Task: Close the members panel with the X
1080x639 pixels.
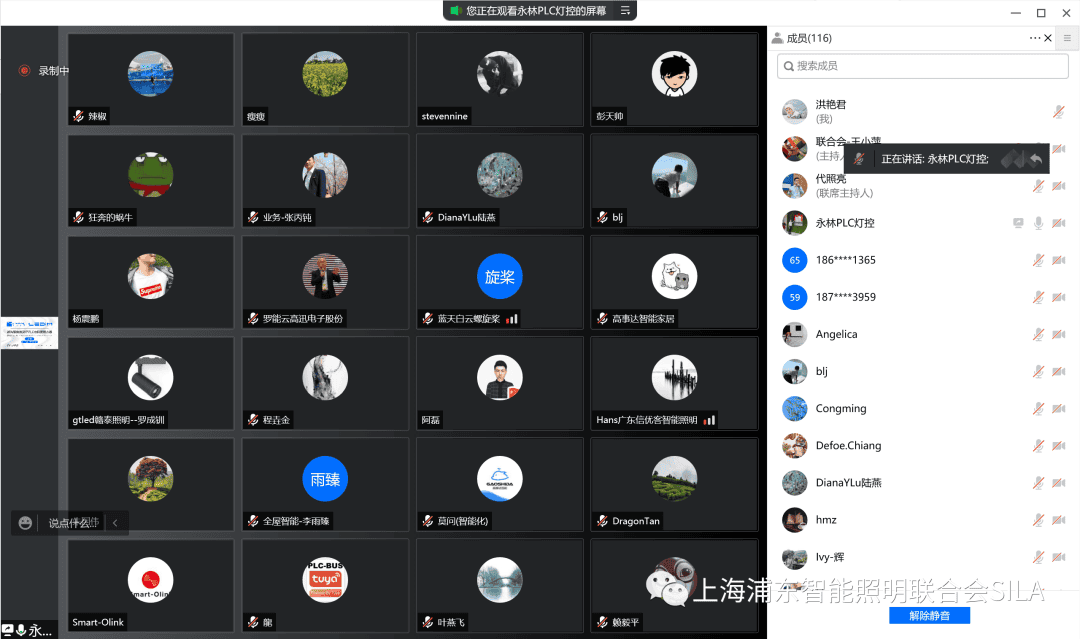Action: pos(1048,38)
